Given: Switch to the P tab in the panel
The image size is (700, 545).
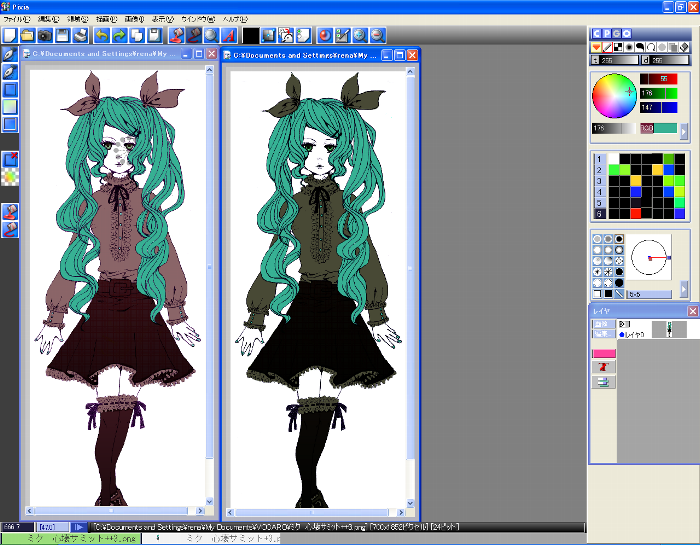Looking at the screenshot, I should pyautogui.click(x=607, y=33).
